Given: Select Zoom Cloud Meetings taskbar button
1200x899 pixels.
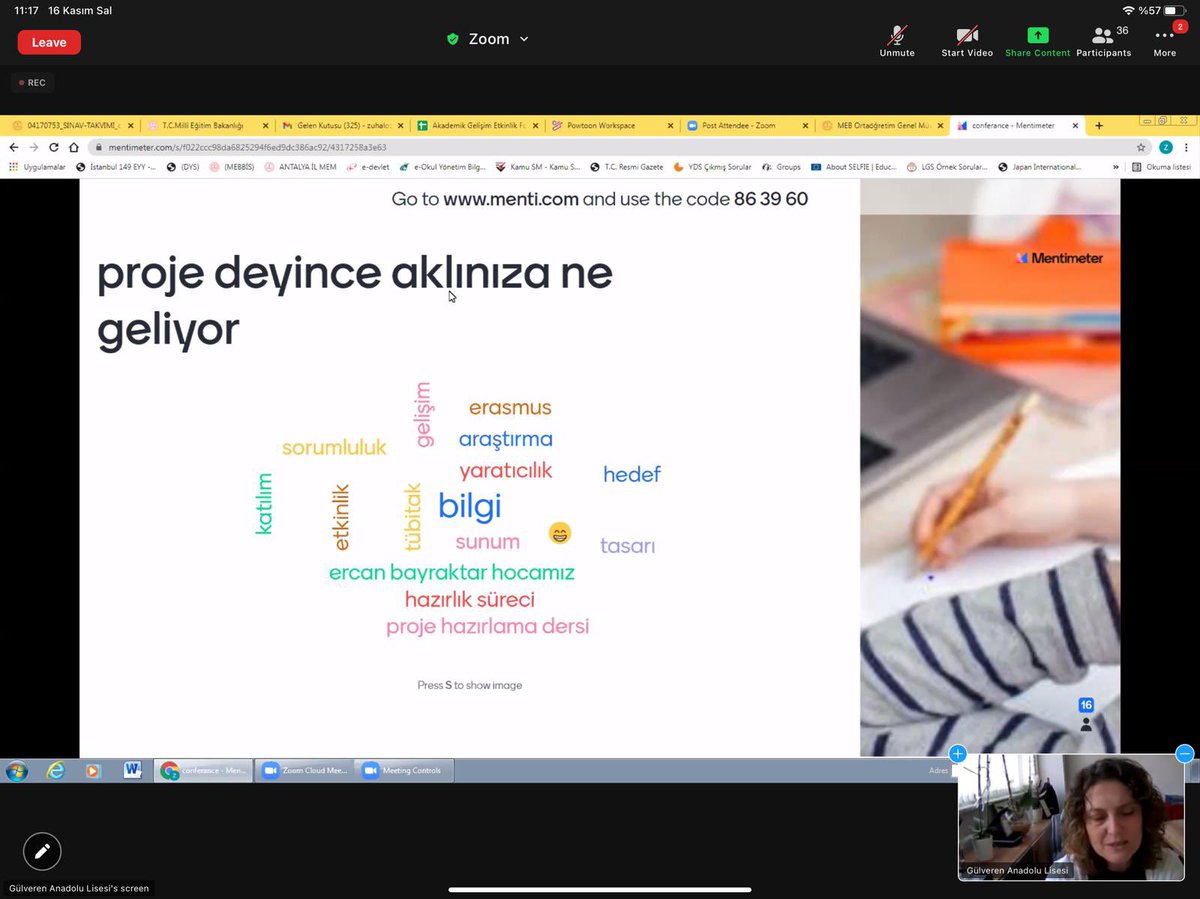Looking at the screenshot, I should pos(306,770).
